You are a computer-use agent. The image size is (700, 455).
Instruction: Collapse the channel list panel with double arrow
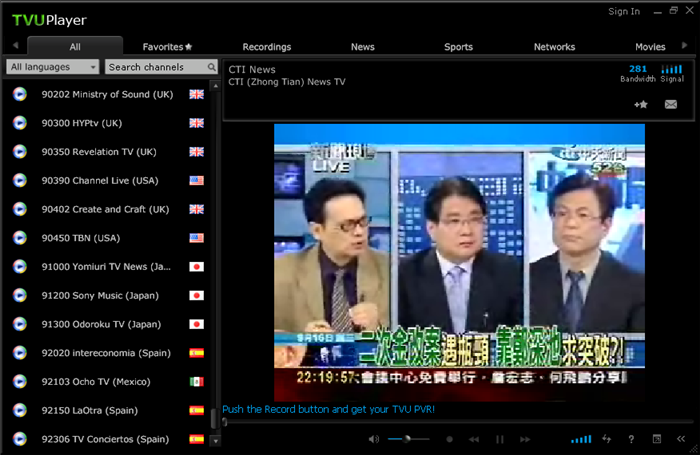pyautogui.click(x=681, y=439)
